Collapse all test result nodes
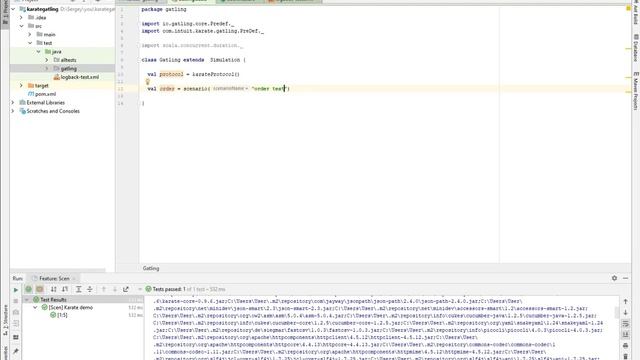This screenshot has width=640, height=360. (x=90, y=289)
